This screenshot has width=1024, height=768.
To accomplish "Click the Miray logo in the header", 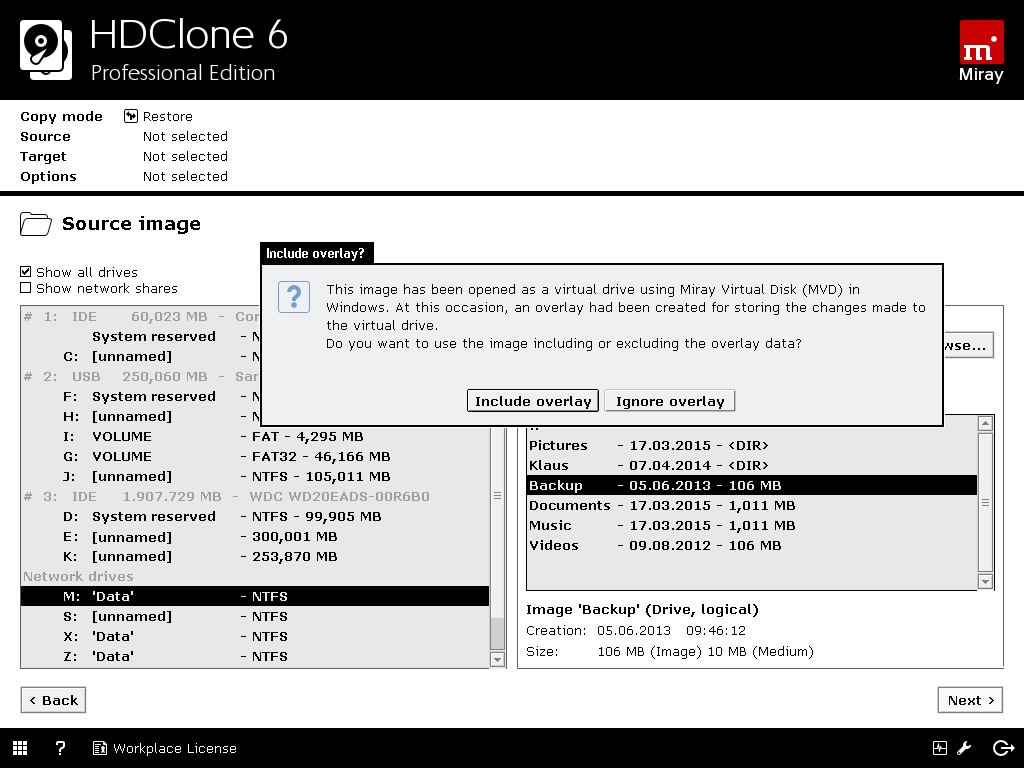I will click(x=981, y=52).
